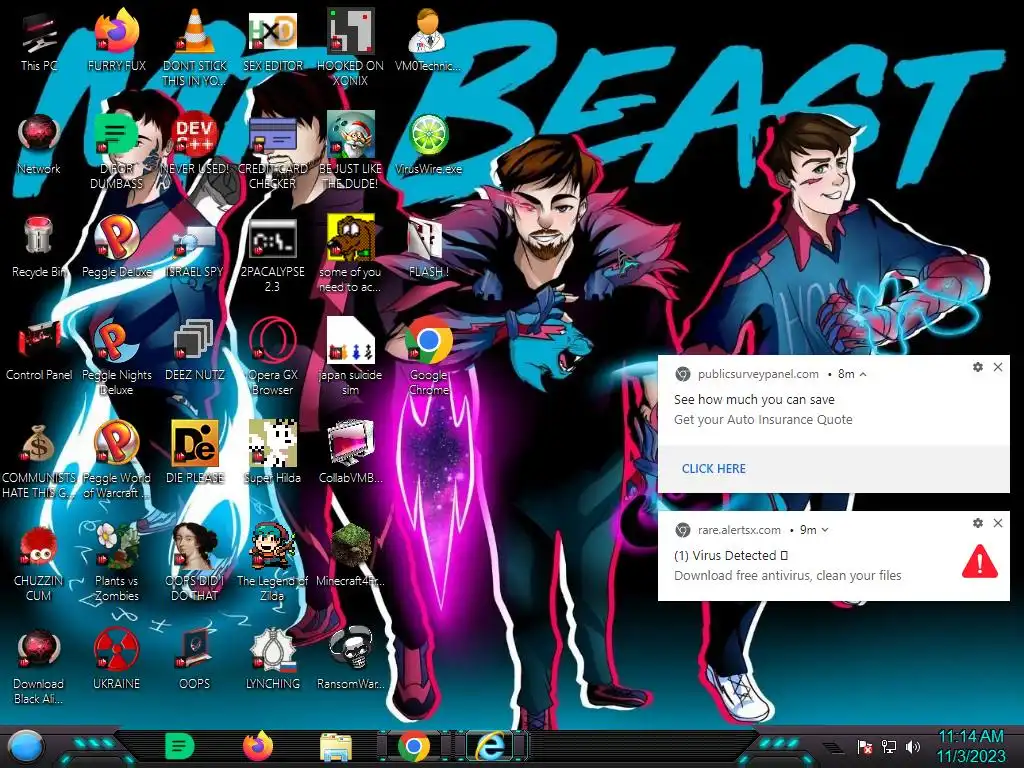This screenshot has width=1024, height=768.
Task: Launch Peggle World of Warcraft shortcut
Action: pos(116,460)
